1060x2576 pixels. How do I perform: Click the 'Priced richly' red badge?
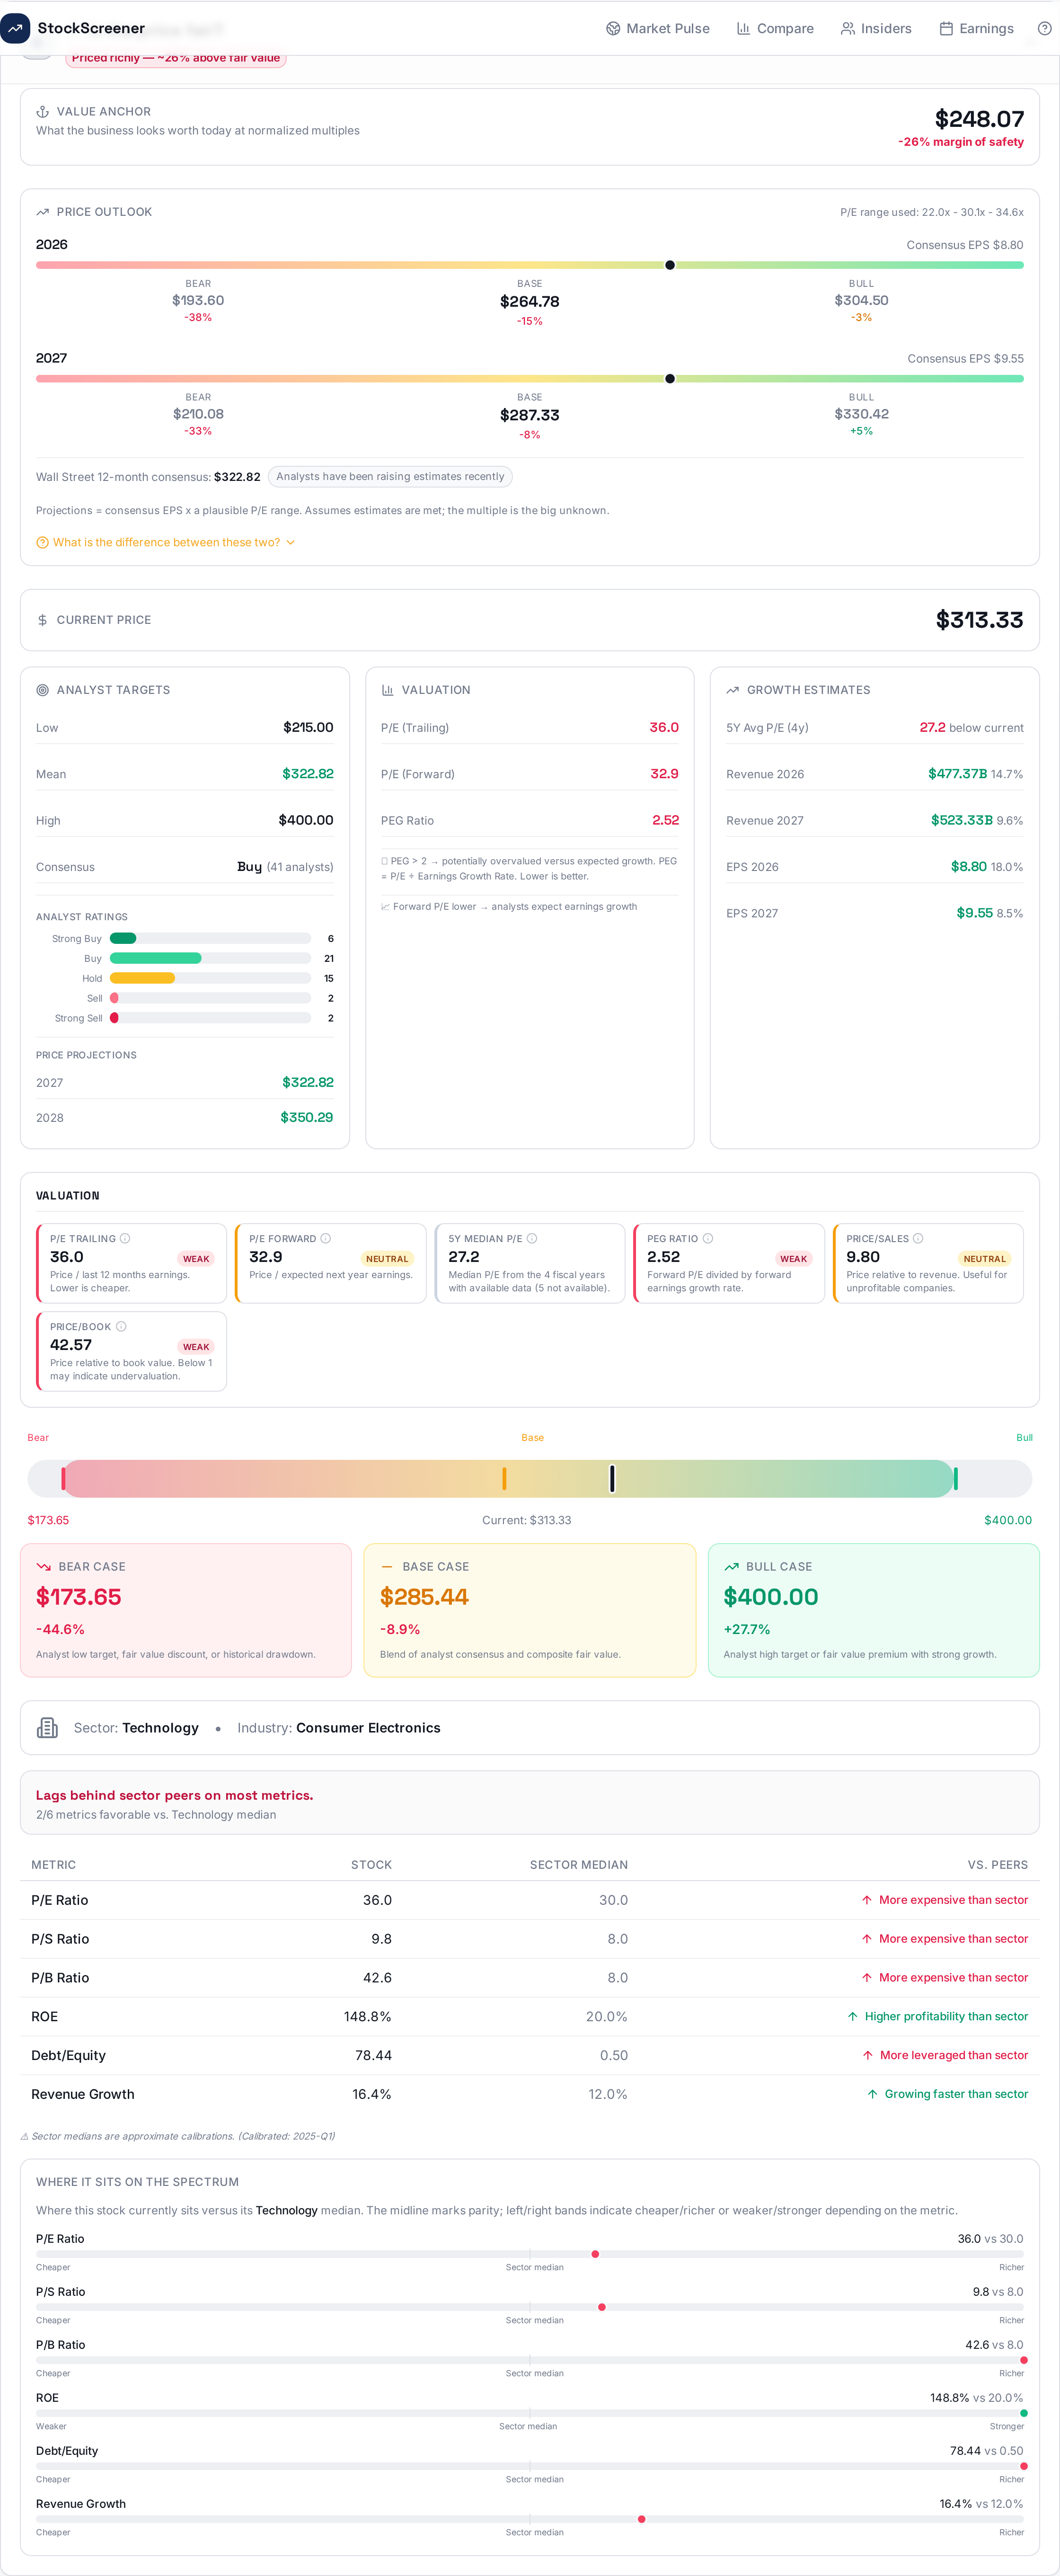tap(176, 59)
